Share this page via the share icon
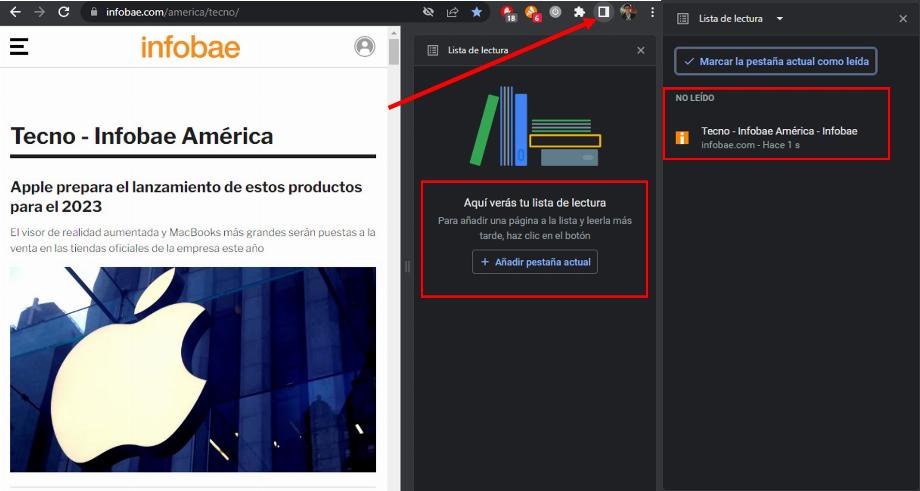920x491 pixels. click(x=452, y=12)
